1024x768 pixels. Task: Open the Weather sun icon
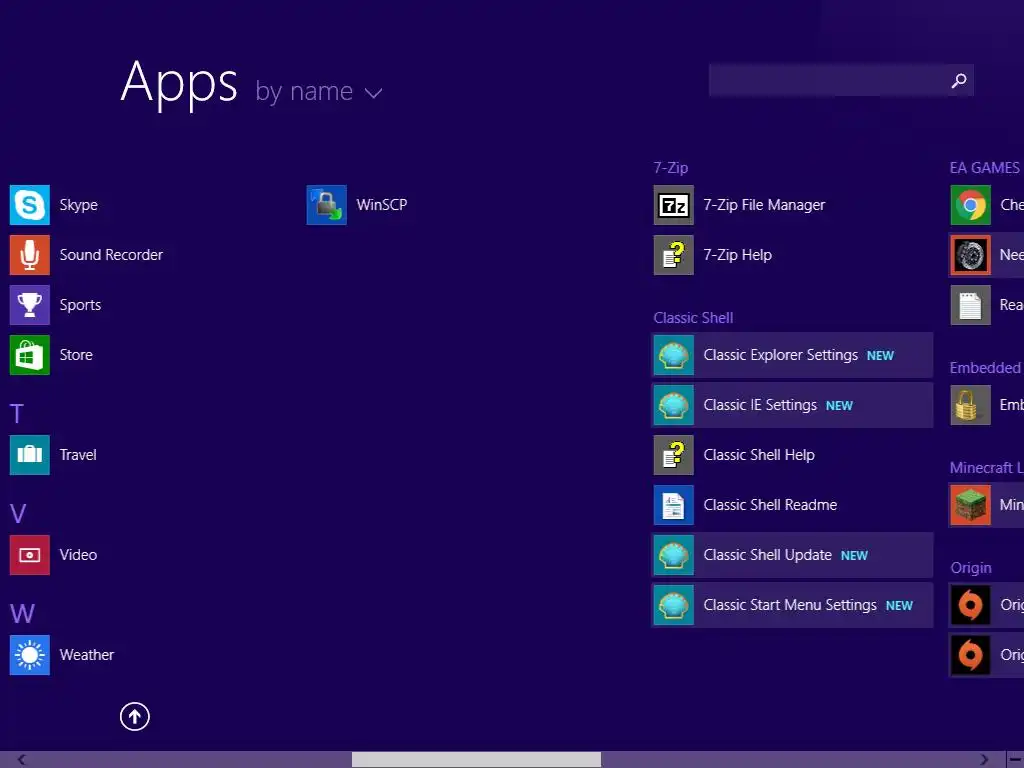coord(29,655)
